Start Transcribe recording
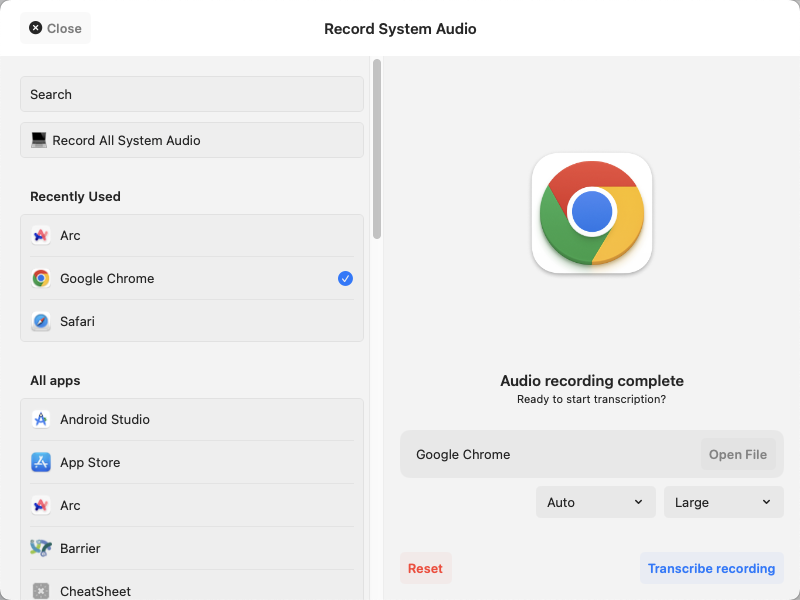This screenshot has height=600, width=800. click(711, 568)
